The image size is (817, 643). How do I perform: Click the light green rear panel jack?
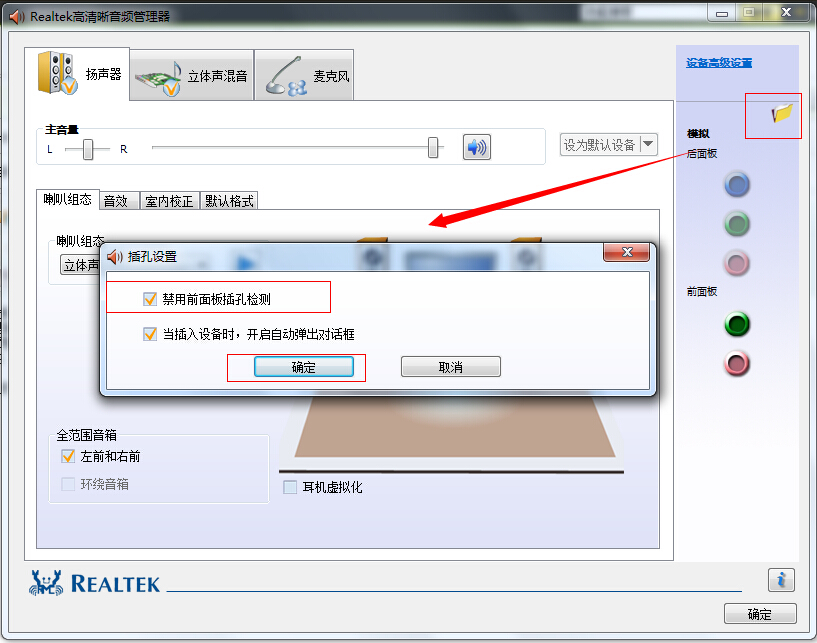point(737,224)
